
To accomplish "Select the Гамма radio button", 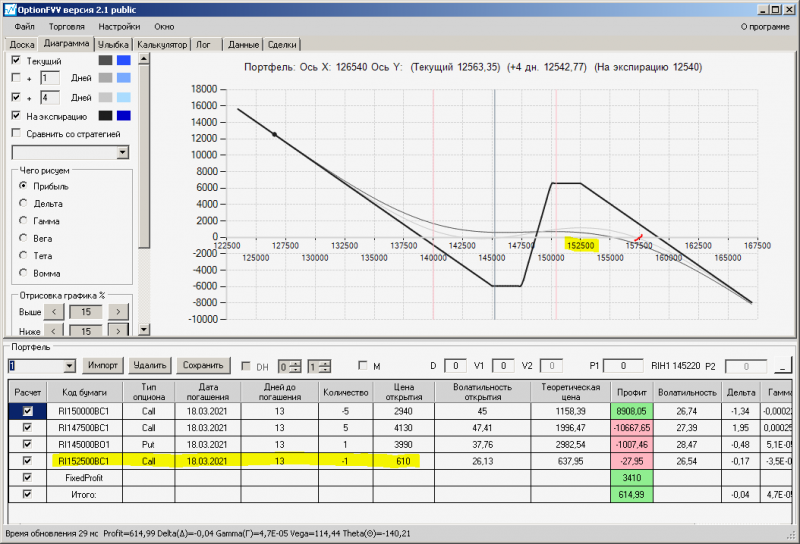I will [23, 220].
